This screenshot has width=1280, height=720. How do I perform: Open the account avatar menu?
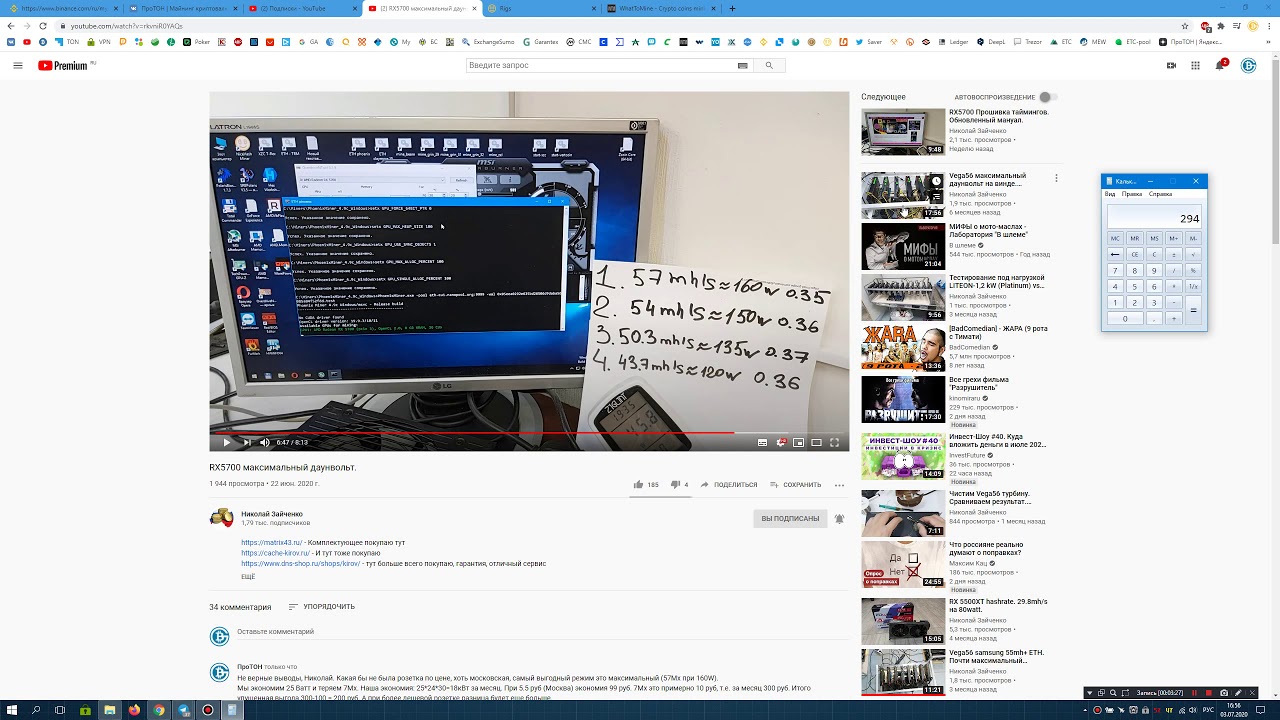click(1248, 66)
